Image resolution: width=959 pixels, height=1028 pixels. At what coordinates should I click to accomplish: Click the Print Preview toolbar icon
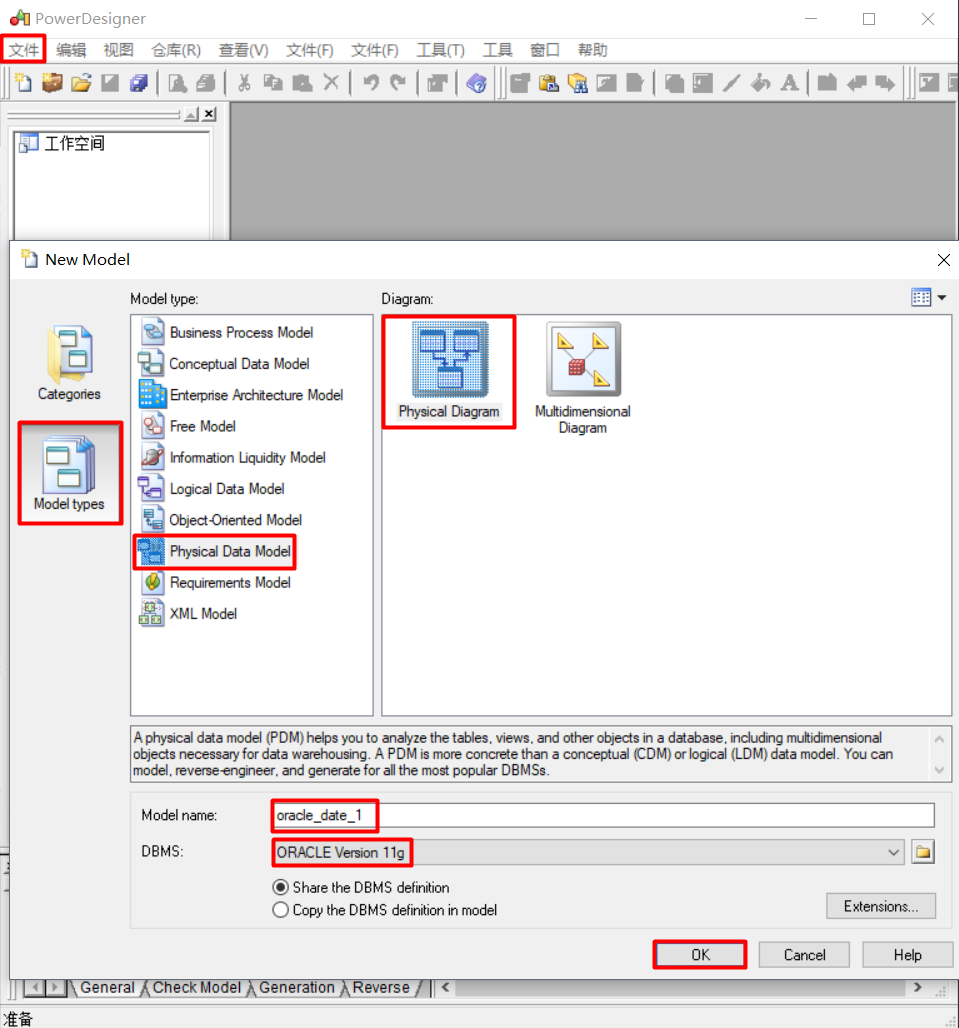[x=178, y=83]
